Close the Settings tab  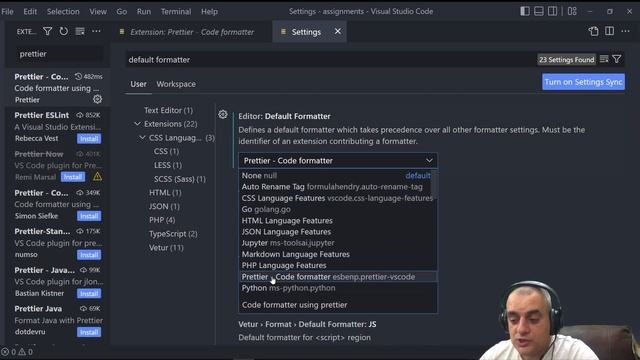click(338, 31)
